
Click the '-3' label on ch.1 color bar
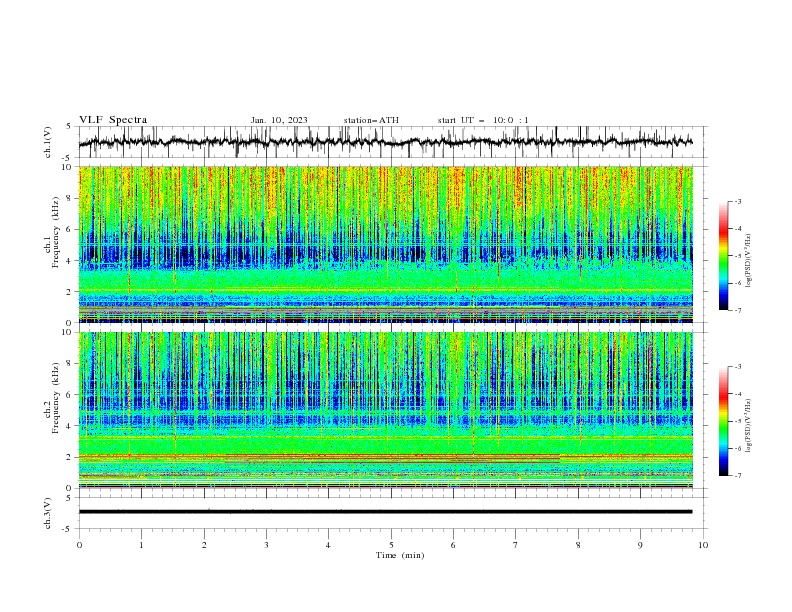click(737, 201)
